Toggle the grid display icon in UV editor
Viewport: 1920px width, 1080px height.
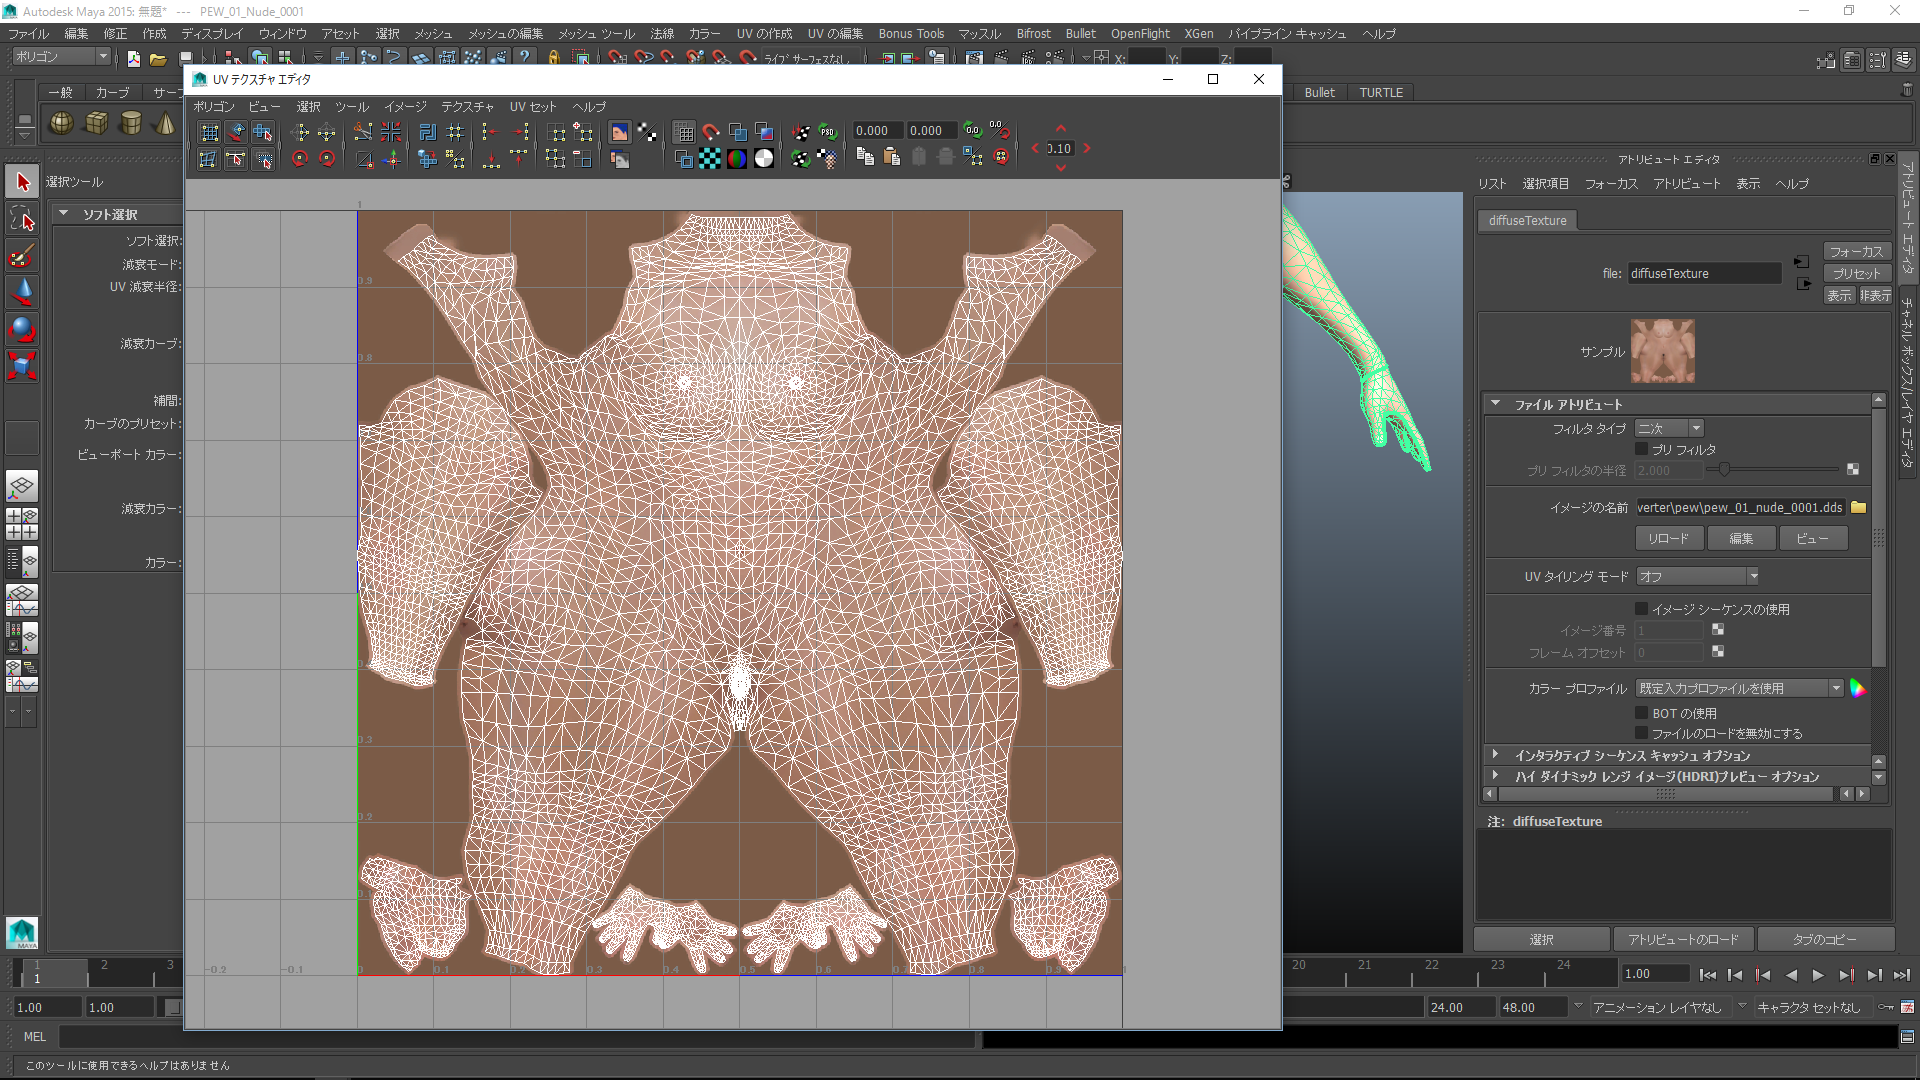coord(684,132)
